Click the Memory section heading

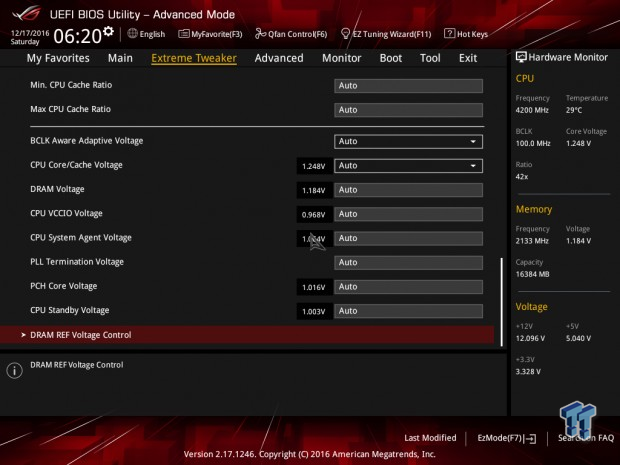(534, 209)
